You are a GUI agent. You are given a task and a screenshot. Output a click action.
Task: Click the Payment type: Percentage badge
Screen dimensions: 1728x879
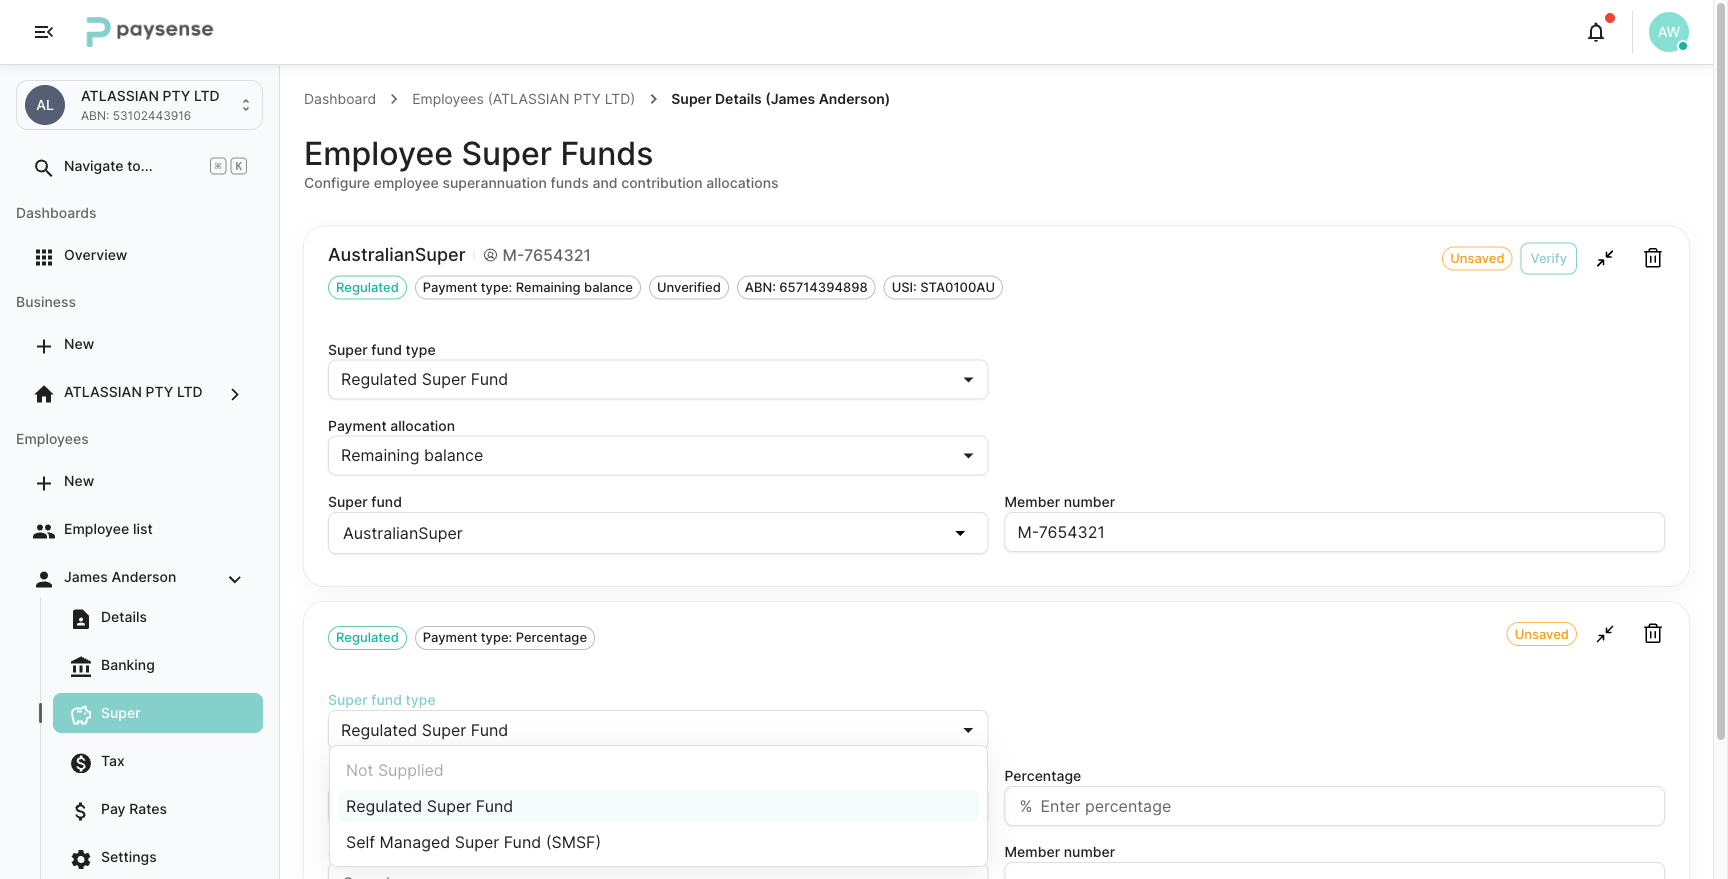coord(505,638)
